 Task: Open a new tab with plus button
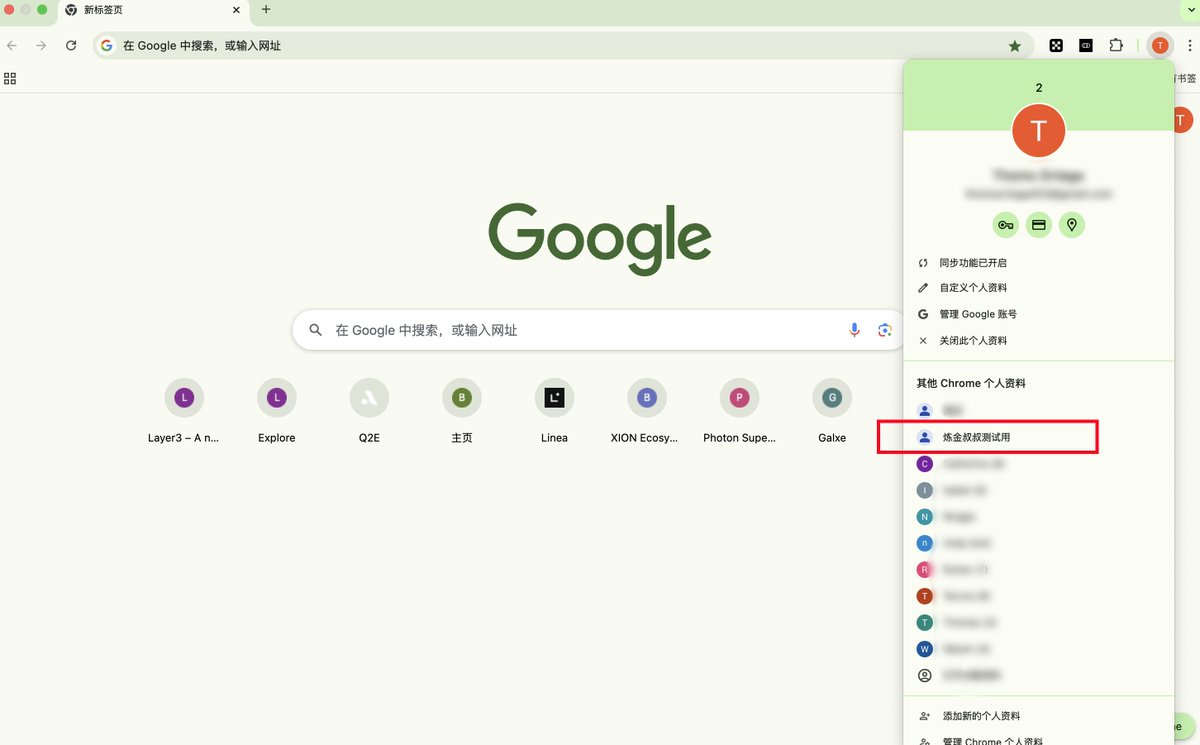point(266,9)
